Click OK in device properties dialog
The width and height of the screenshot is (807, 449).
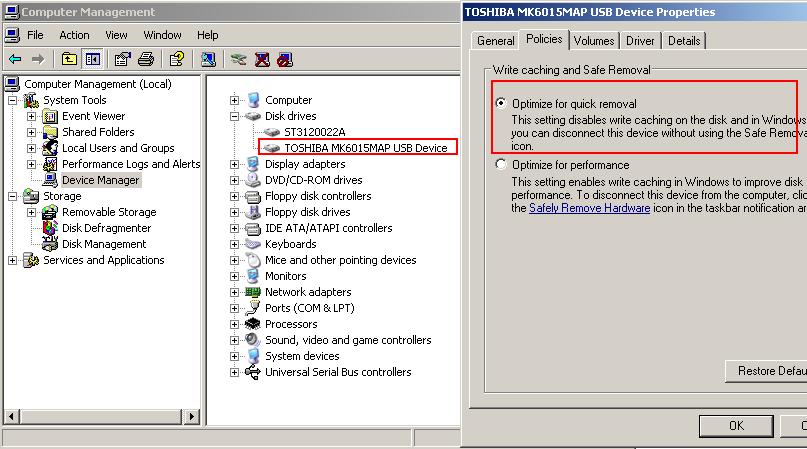point(736,426)
